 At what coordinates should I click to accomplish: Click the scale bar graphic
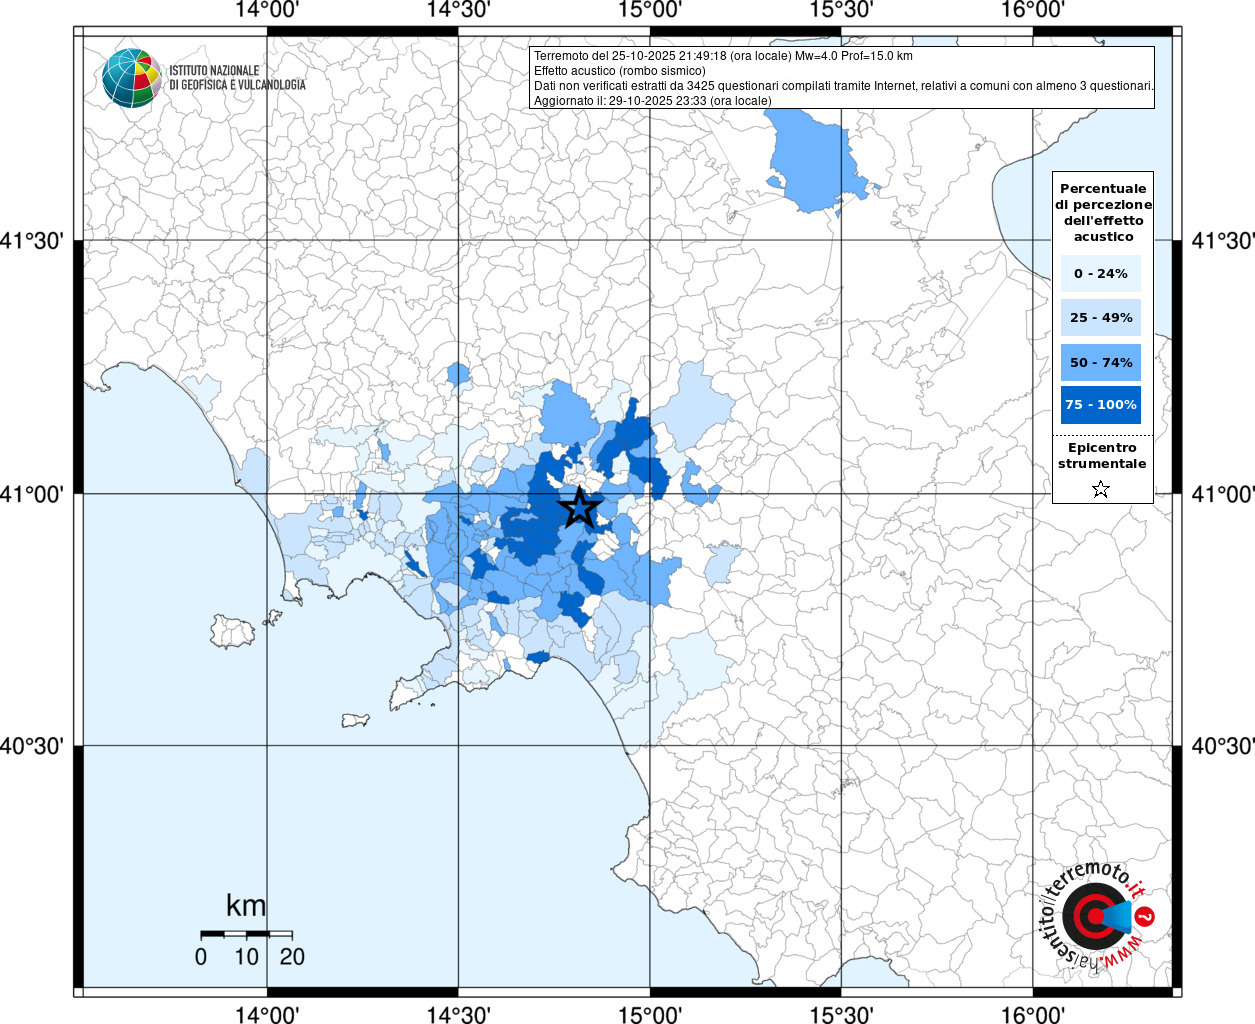click(x=246, y=934)
